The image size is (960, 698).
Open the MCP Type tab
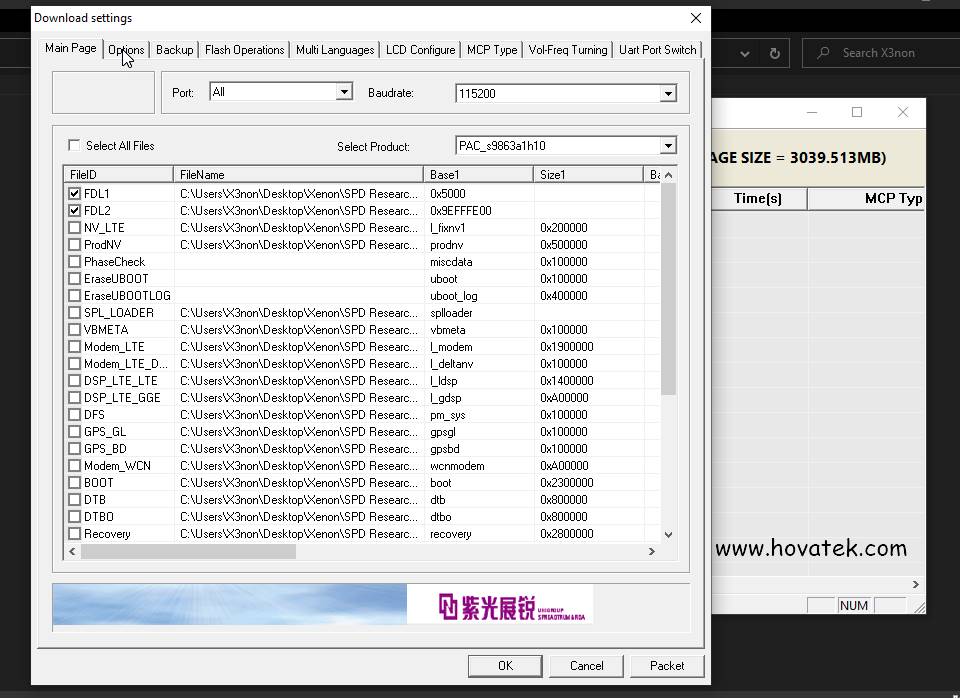pos(491,48)
